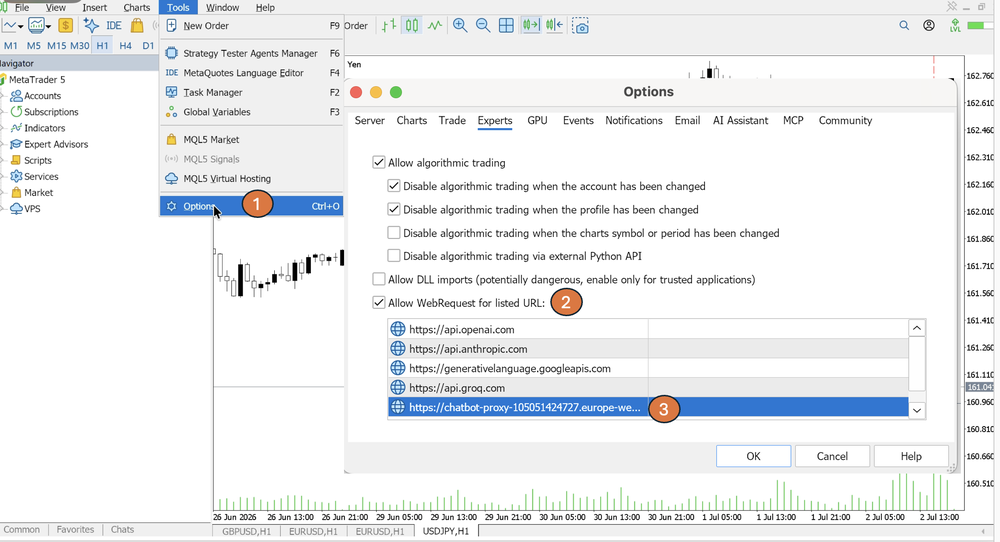Select Indicators in Navigator
The width and height of the screenshot is (1000, 542).
45,128
